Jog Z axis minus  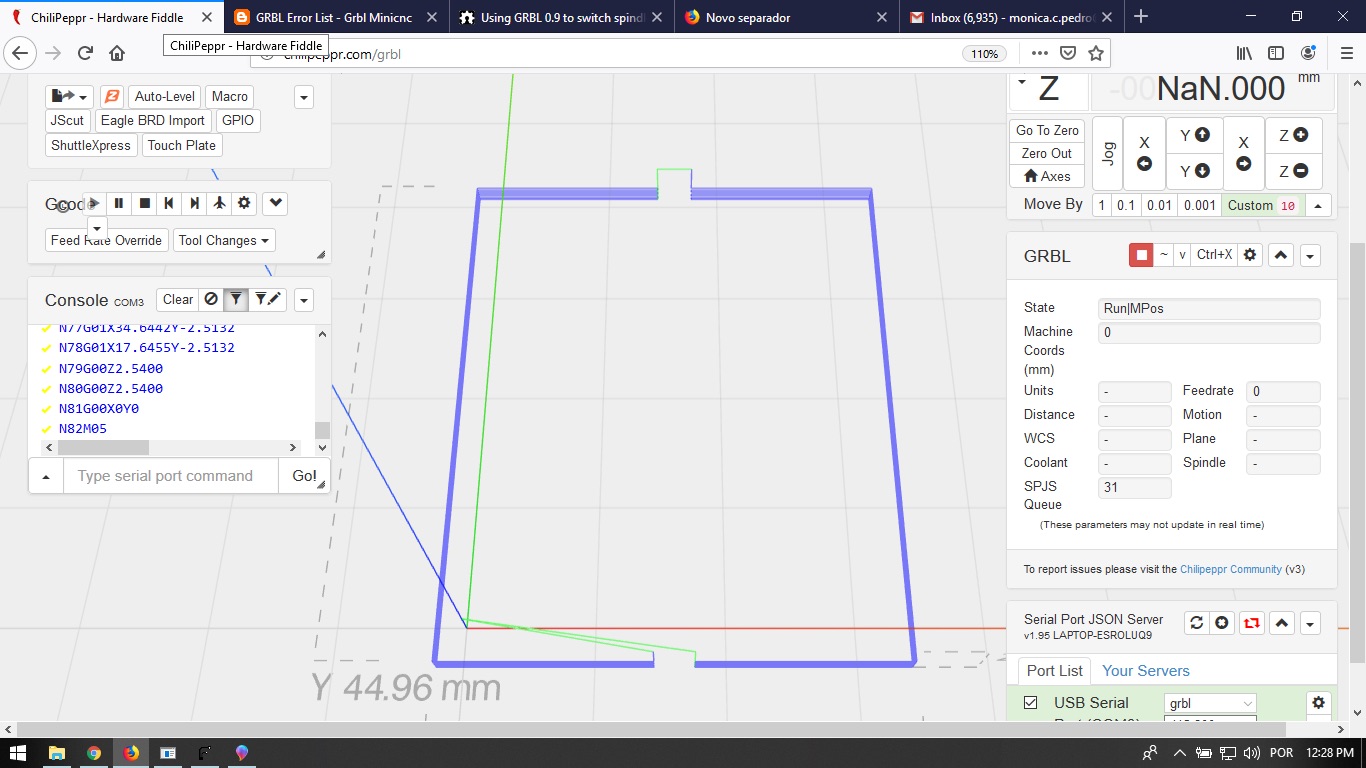pos(1293,171)
